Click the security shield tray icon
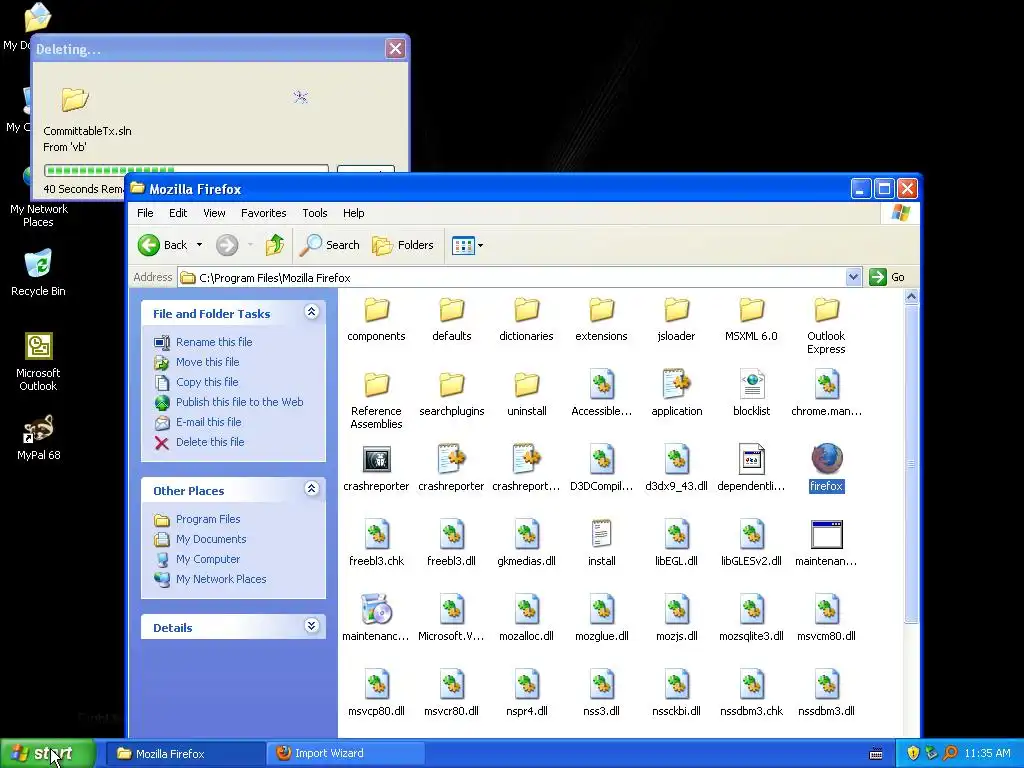The image size is (1024, 768). [x=913, y=753]
